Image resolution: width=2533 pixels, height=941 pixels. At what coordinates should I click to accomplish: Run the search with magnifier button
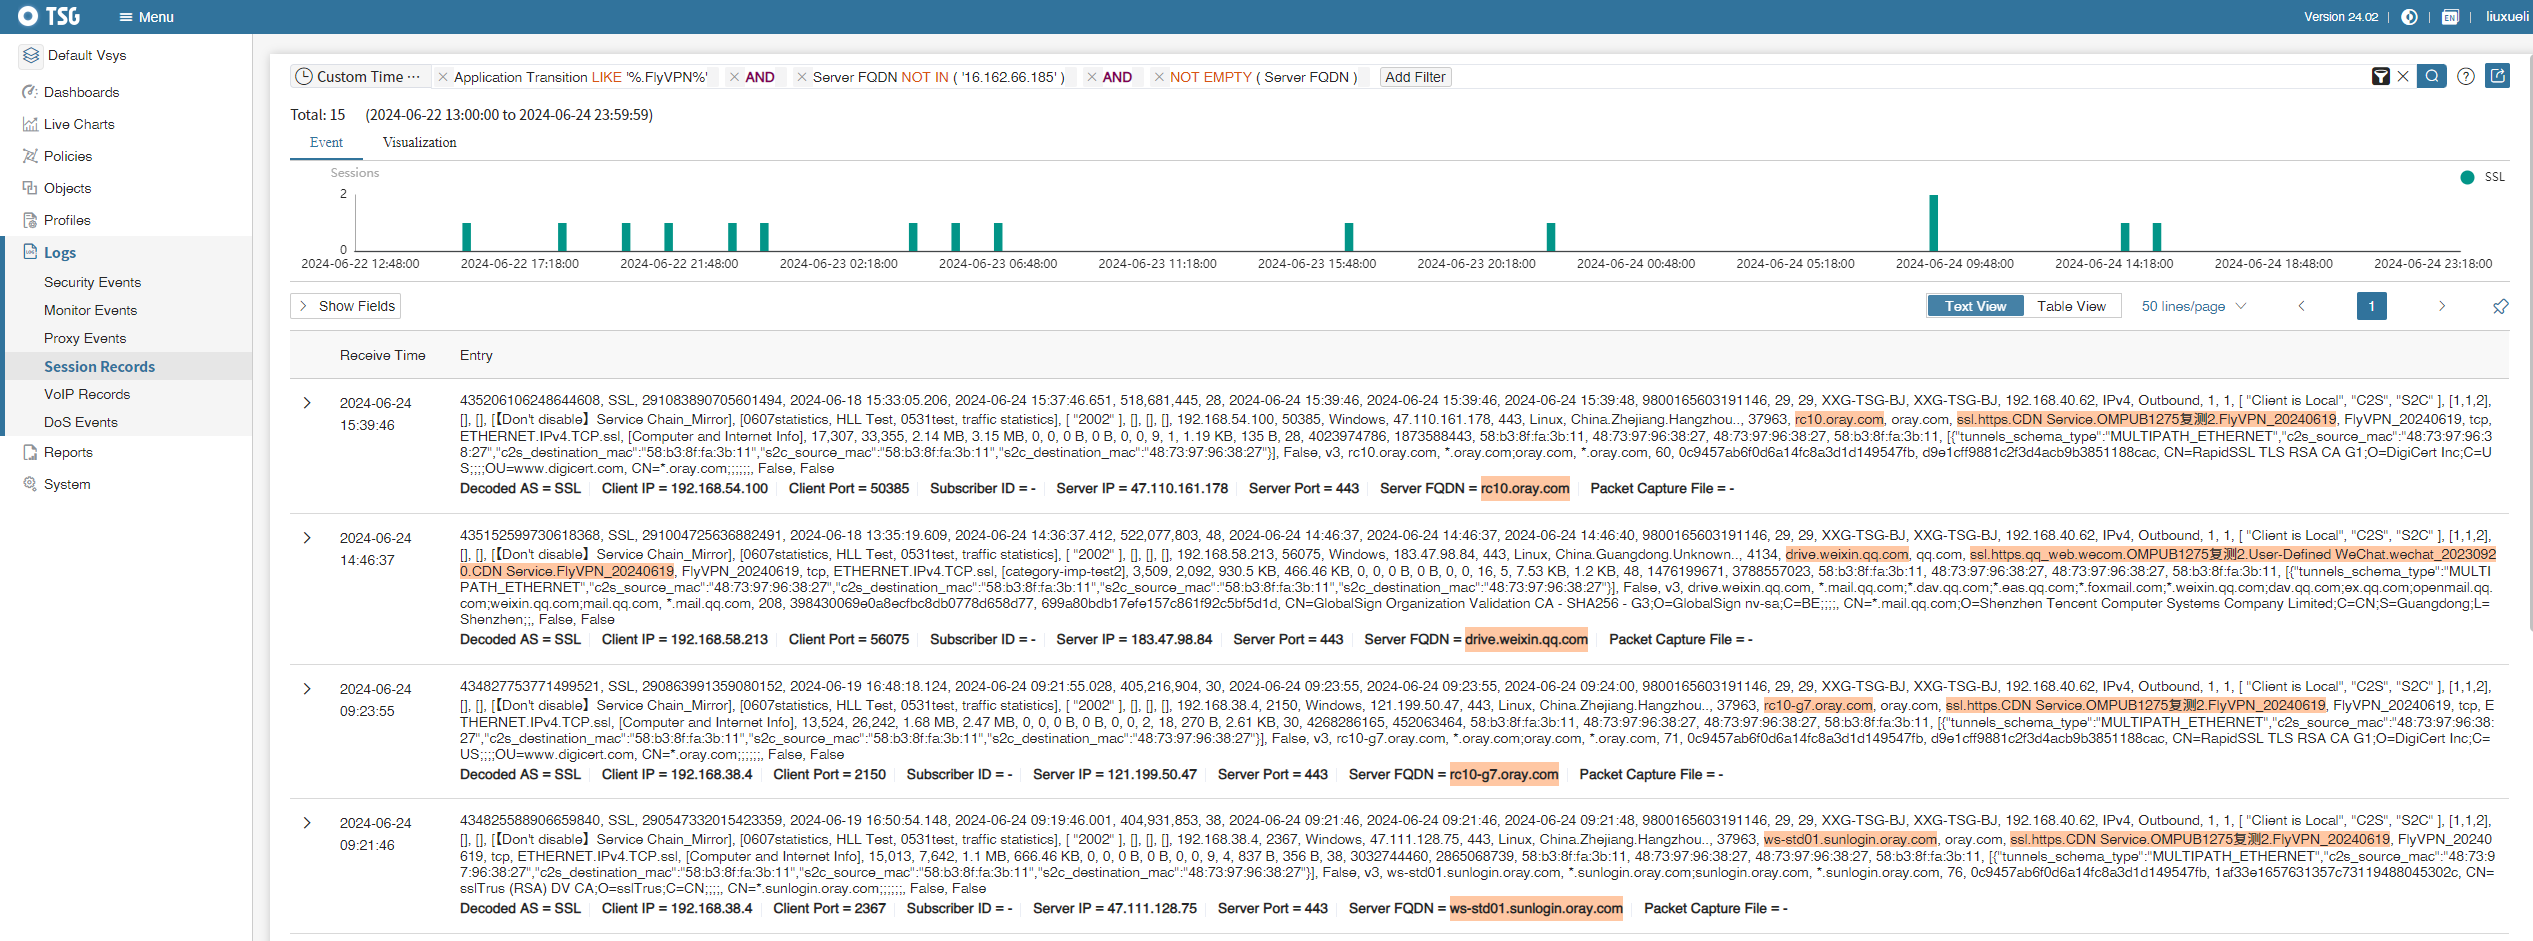[2432, 76]
